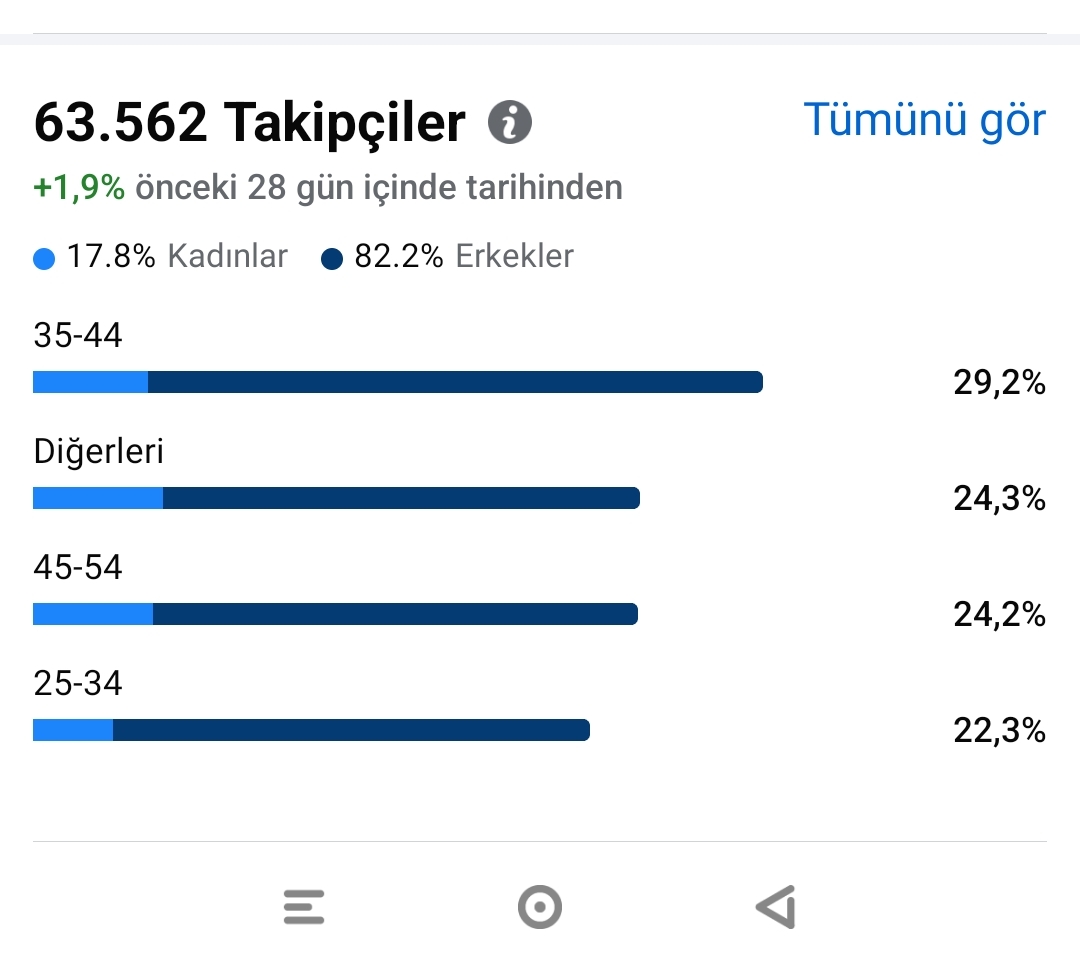Open the Tümünü gör link

click(x=925, y=120)
